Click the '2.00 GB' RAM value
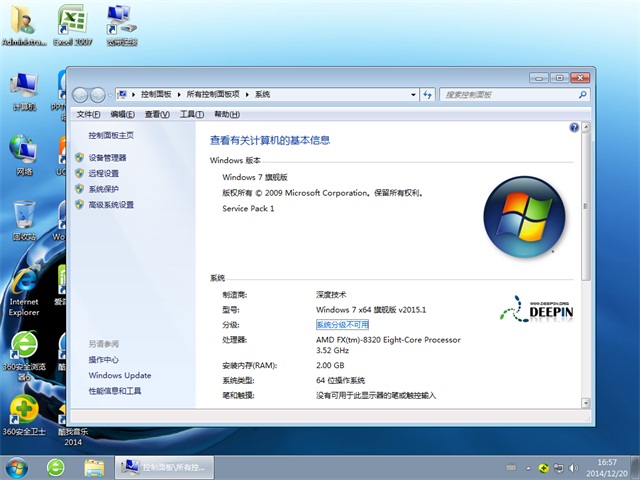Screen dimensions: 640x480 [330, 365]
